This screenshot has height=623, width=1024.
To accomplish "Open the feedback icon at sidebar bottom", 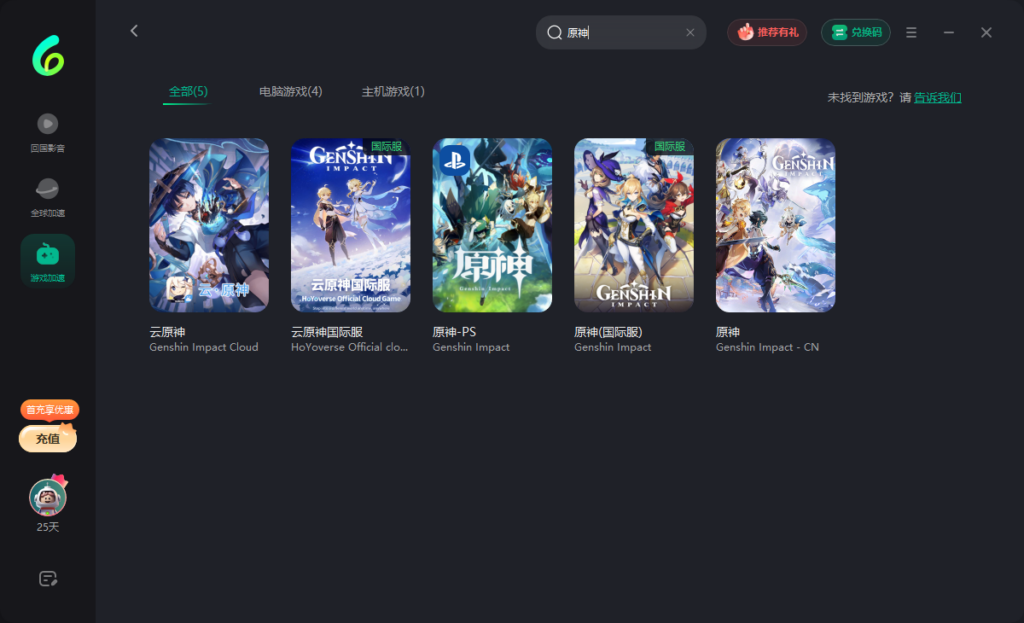I will [x=47, y=578].
